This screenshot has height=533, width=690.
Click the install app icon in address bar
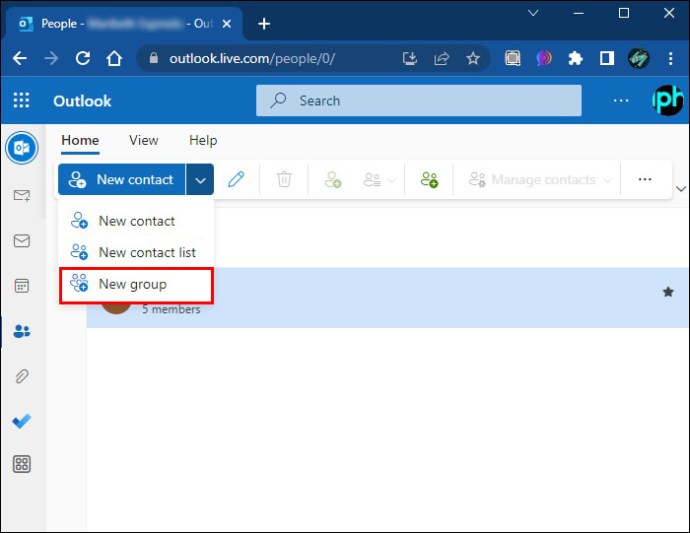(x=410, y=58)
